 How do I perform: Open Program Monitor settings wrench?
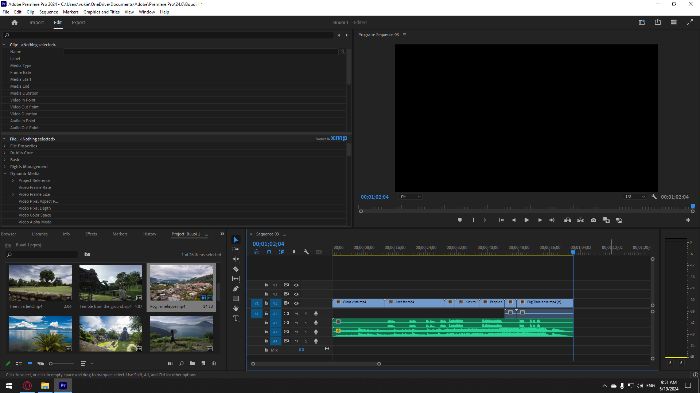[x=654, y=196]
